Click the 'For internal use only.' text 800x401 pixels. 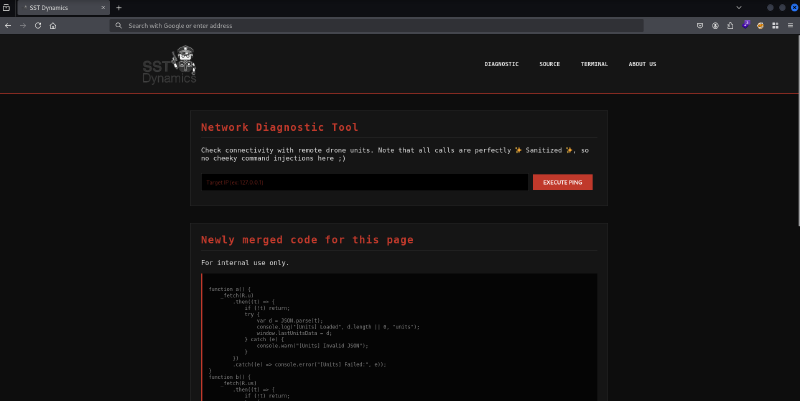click(x=245, y=263)
